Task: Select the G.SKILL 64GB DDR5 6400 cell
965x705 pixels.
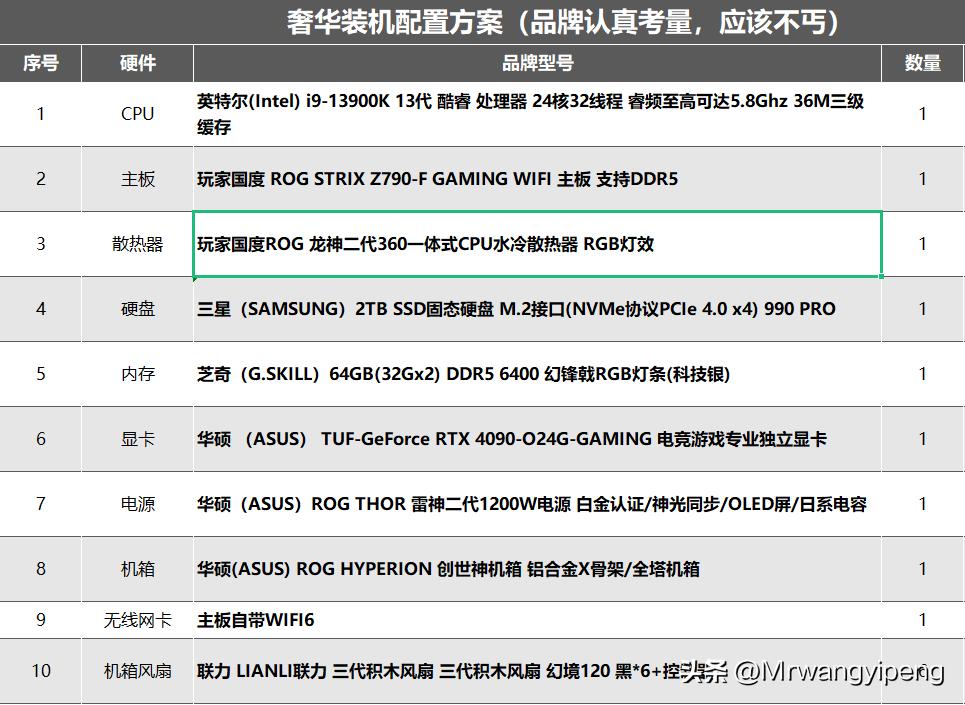Action: coord(537,374)
